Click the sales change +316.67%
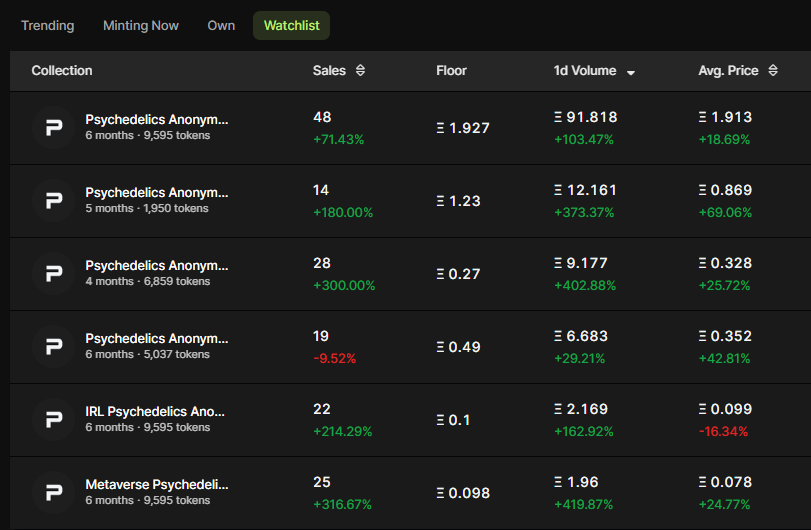Image resolution: width=811 pixels, height=530 pixels. 342,504
